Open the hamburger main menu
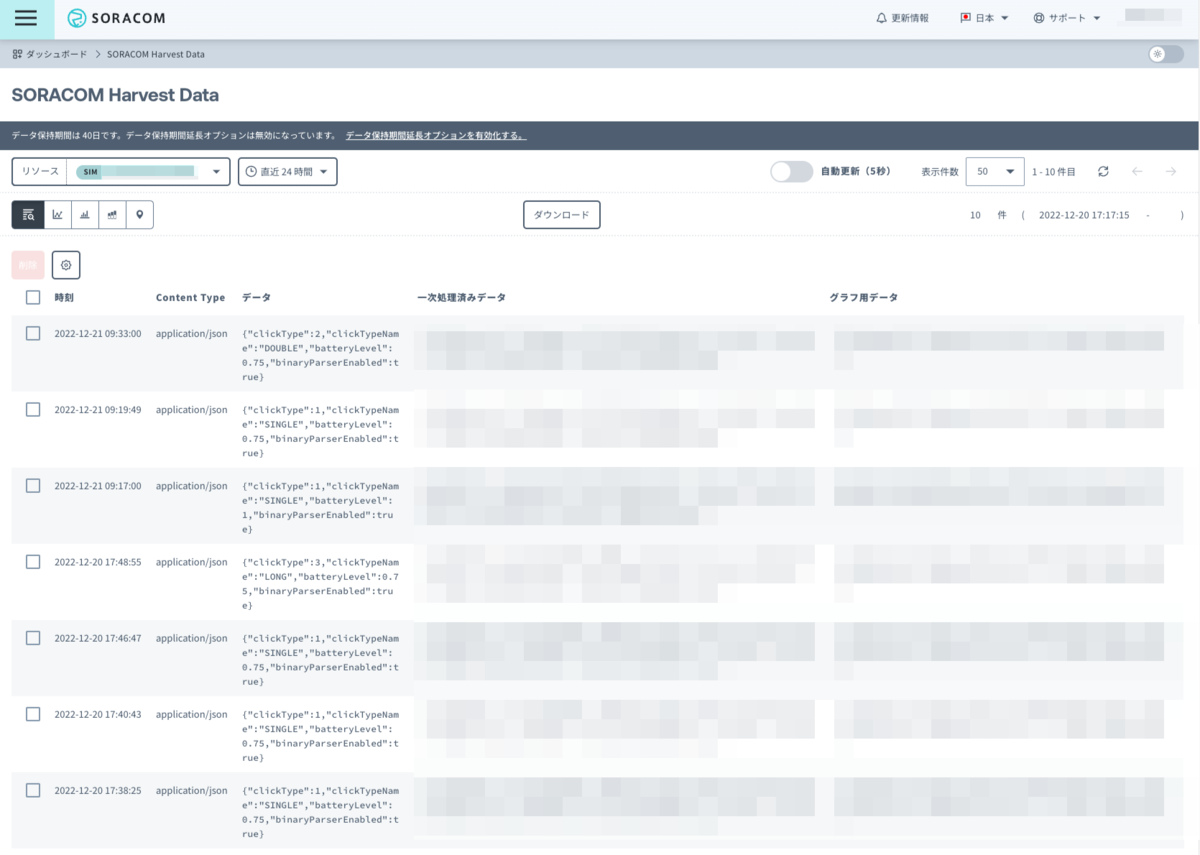The width and height of the screenshot is (1200, 855). (27, 18)
